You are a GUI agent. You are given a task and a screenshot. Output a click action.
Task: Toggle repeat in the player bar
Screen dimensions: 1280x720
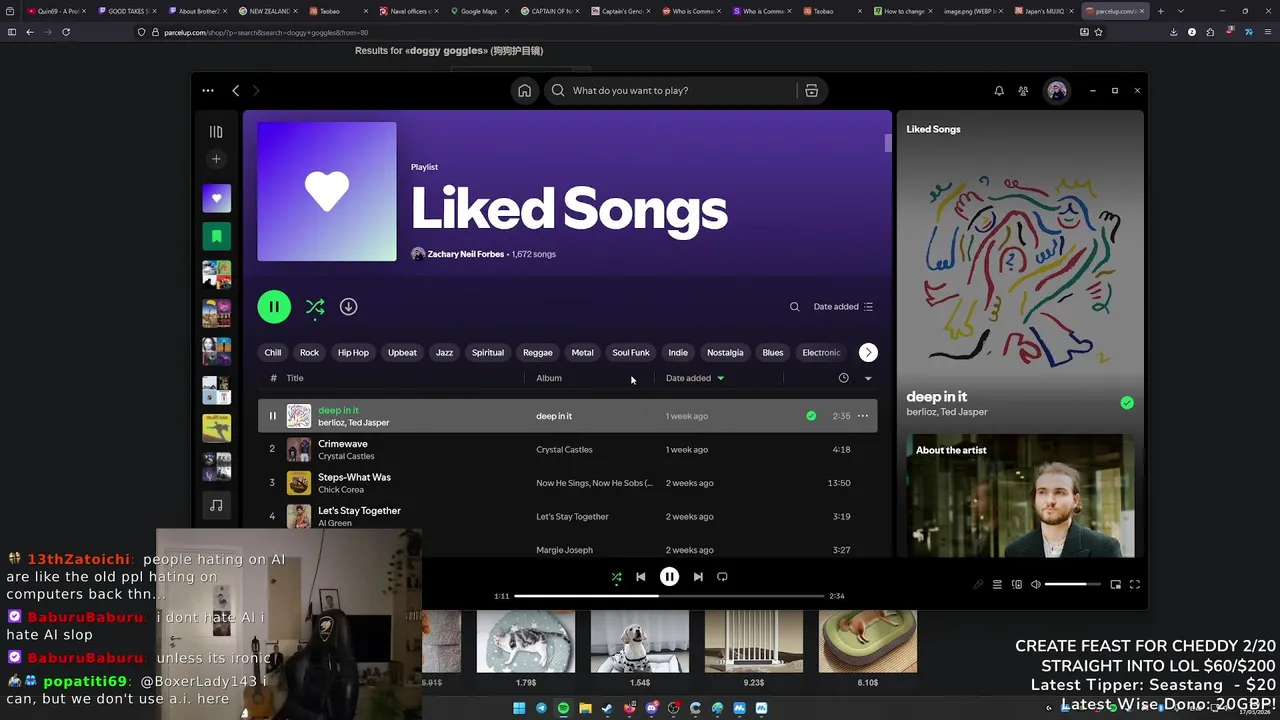coord(722,577)
